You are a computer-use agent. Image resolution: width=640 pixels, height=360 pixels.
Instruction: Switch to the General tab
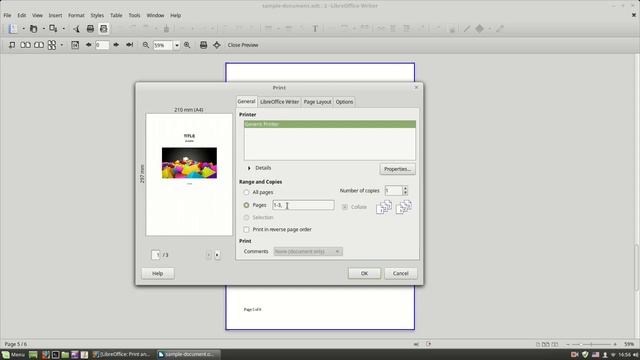[246, 101]
